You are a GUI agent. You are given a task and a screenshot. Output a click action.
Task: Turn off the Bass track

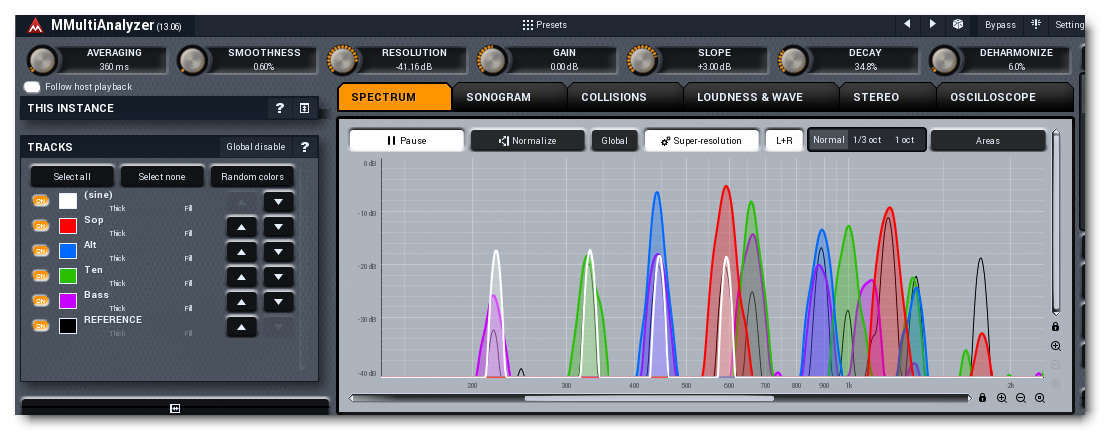point(40,300)
